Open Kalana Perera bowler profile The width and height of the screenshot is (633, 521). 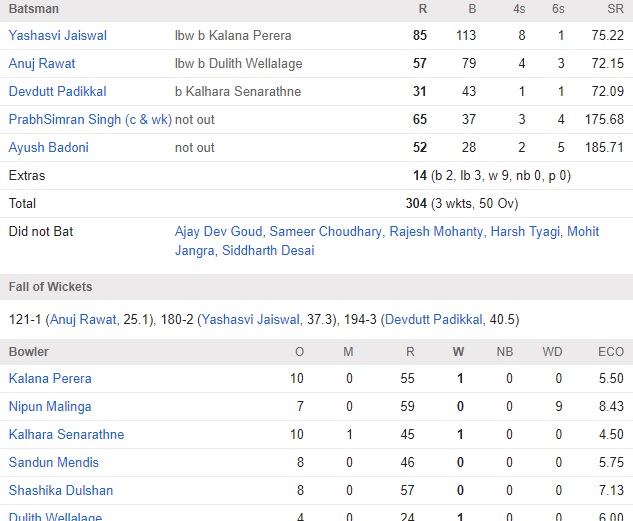(50, 379)
